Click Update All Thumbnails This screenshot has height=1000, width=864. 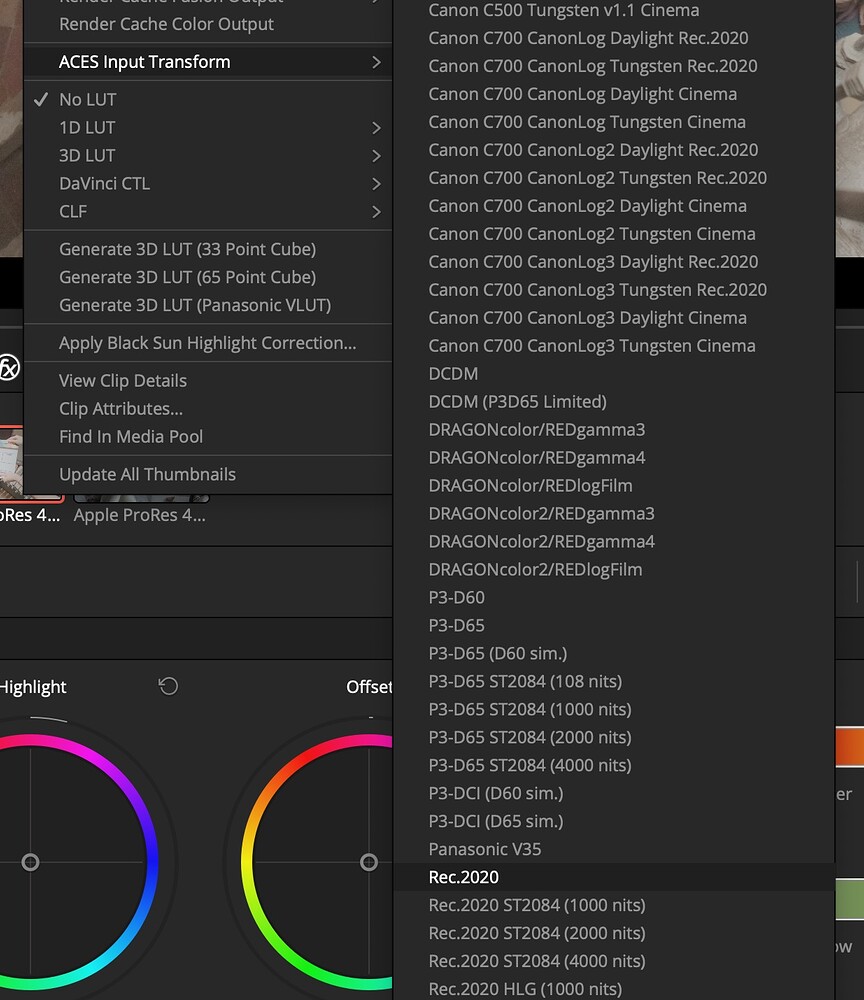click(147, 475)
